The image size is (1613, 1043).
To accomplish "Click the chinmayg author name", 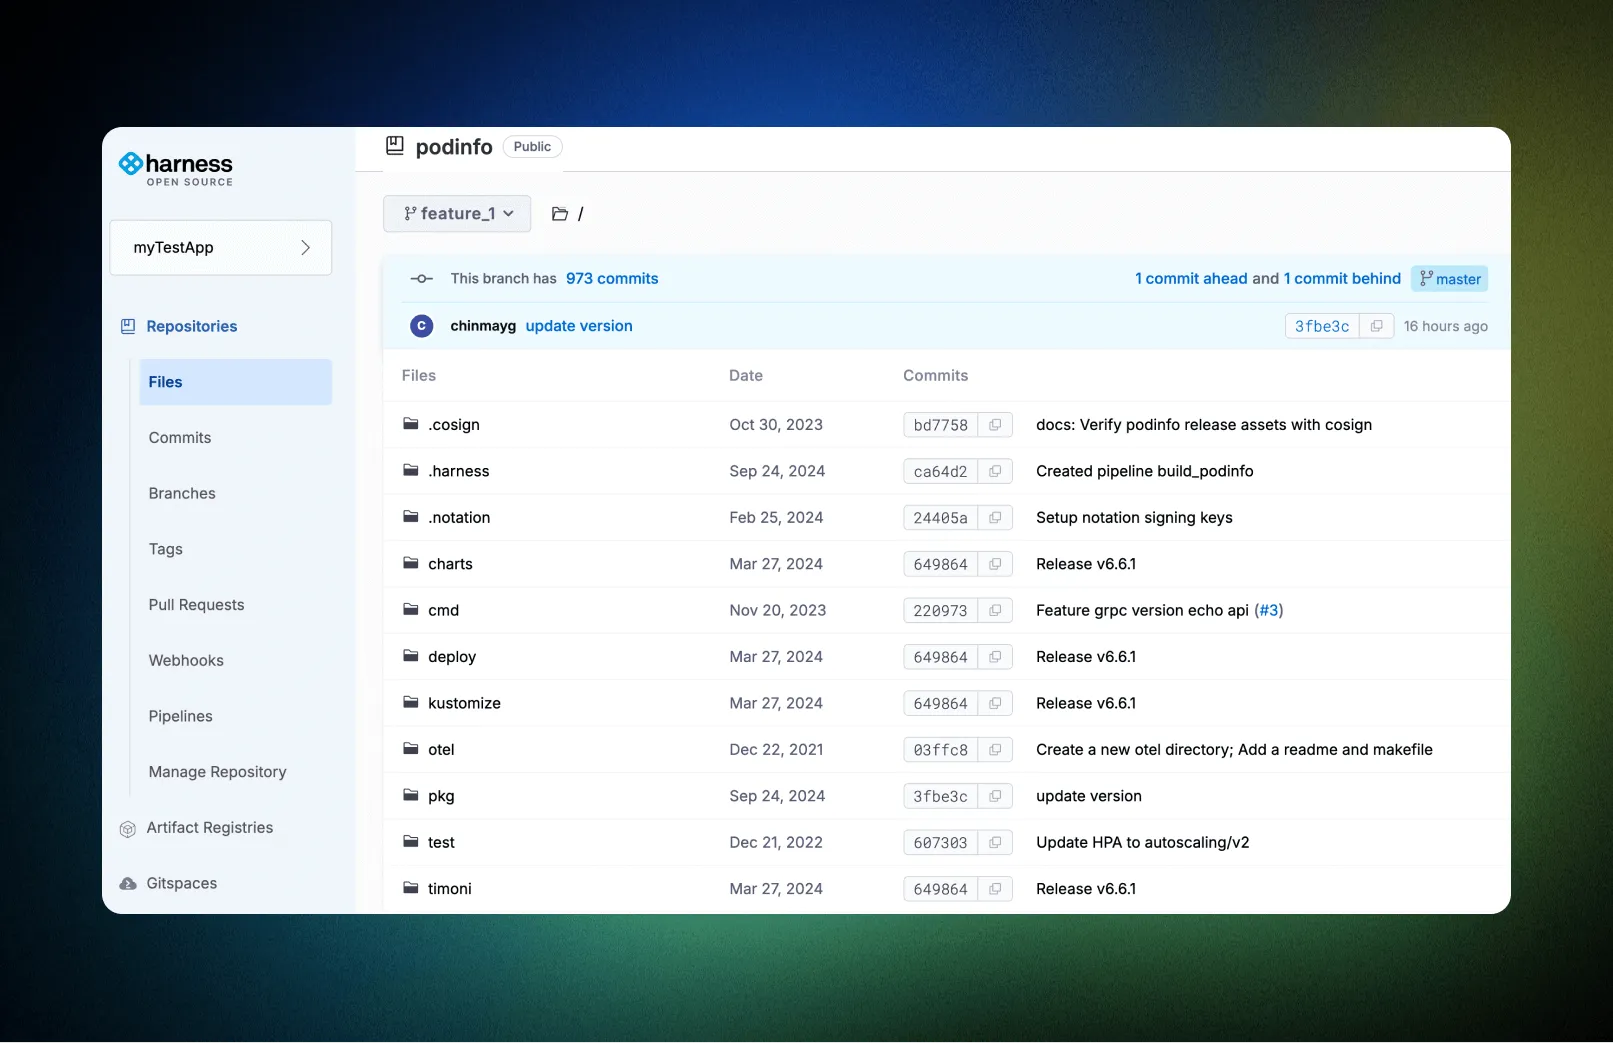I will coord(483,326).
